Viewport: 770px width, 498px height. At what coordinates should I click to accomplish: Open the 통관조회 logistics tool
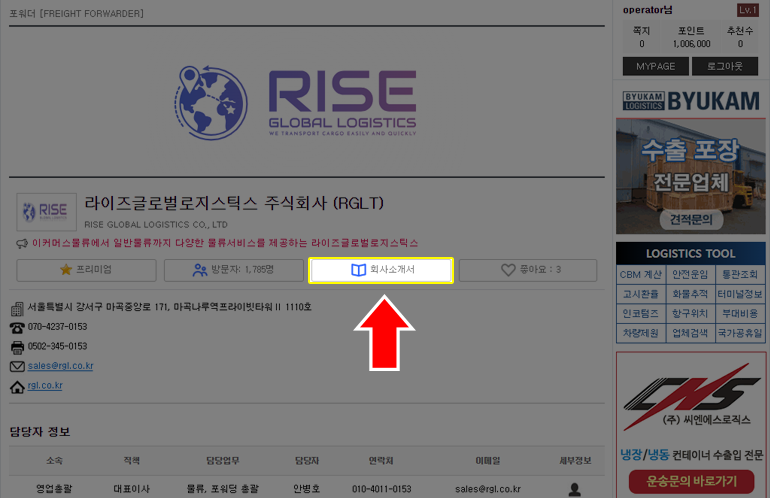740,275
